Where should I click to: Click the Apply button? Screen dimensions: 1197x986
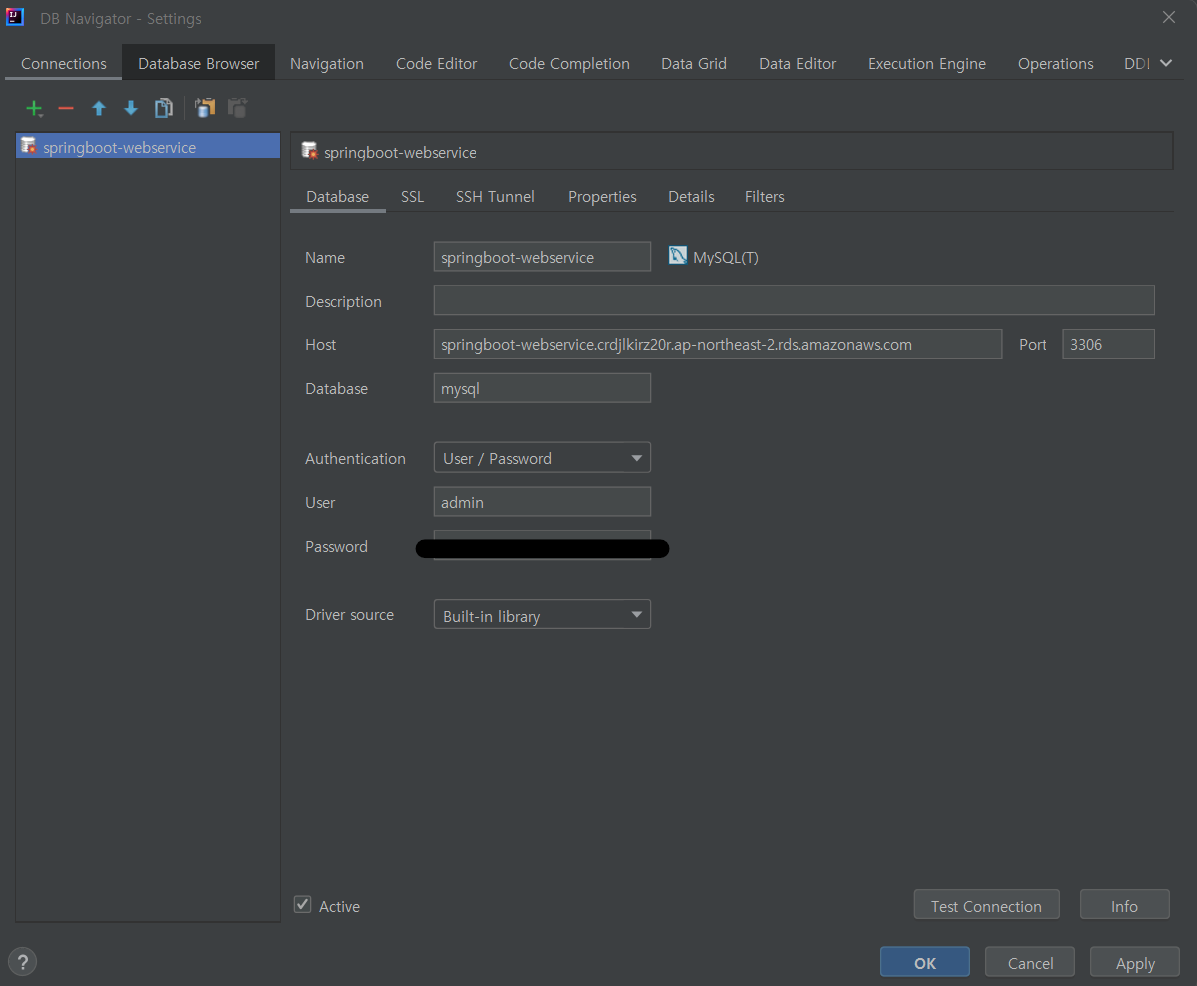pyautogui.click(x=1135, y=962)
